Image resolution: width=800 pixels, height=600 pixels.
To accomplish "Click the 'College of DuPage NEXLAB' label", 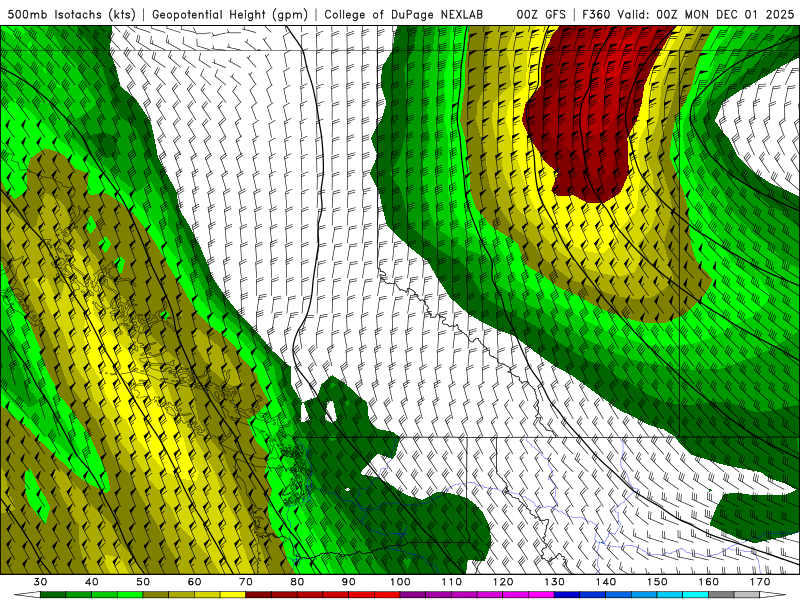I will tap(404, 15).
